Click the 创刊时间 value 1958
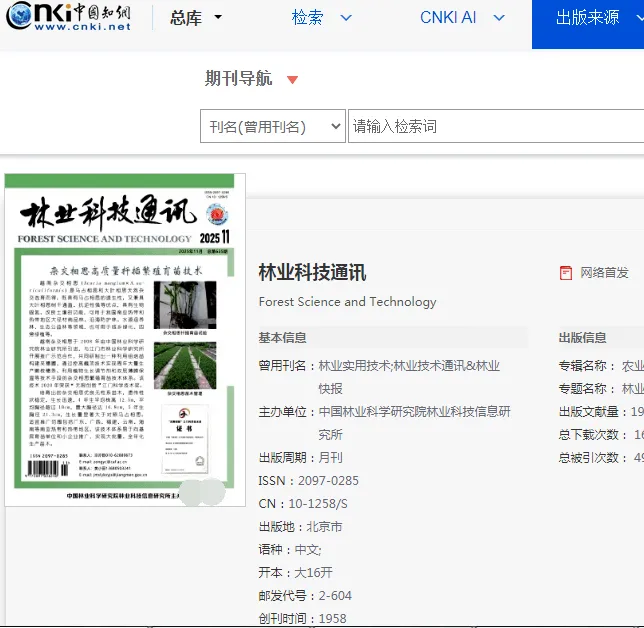The height and width of the screenshot is (628, 644). pyautogui.click(x=332, y=619)
